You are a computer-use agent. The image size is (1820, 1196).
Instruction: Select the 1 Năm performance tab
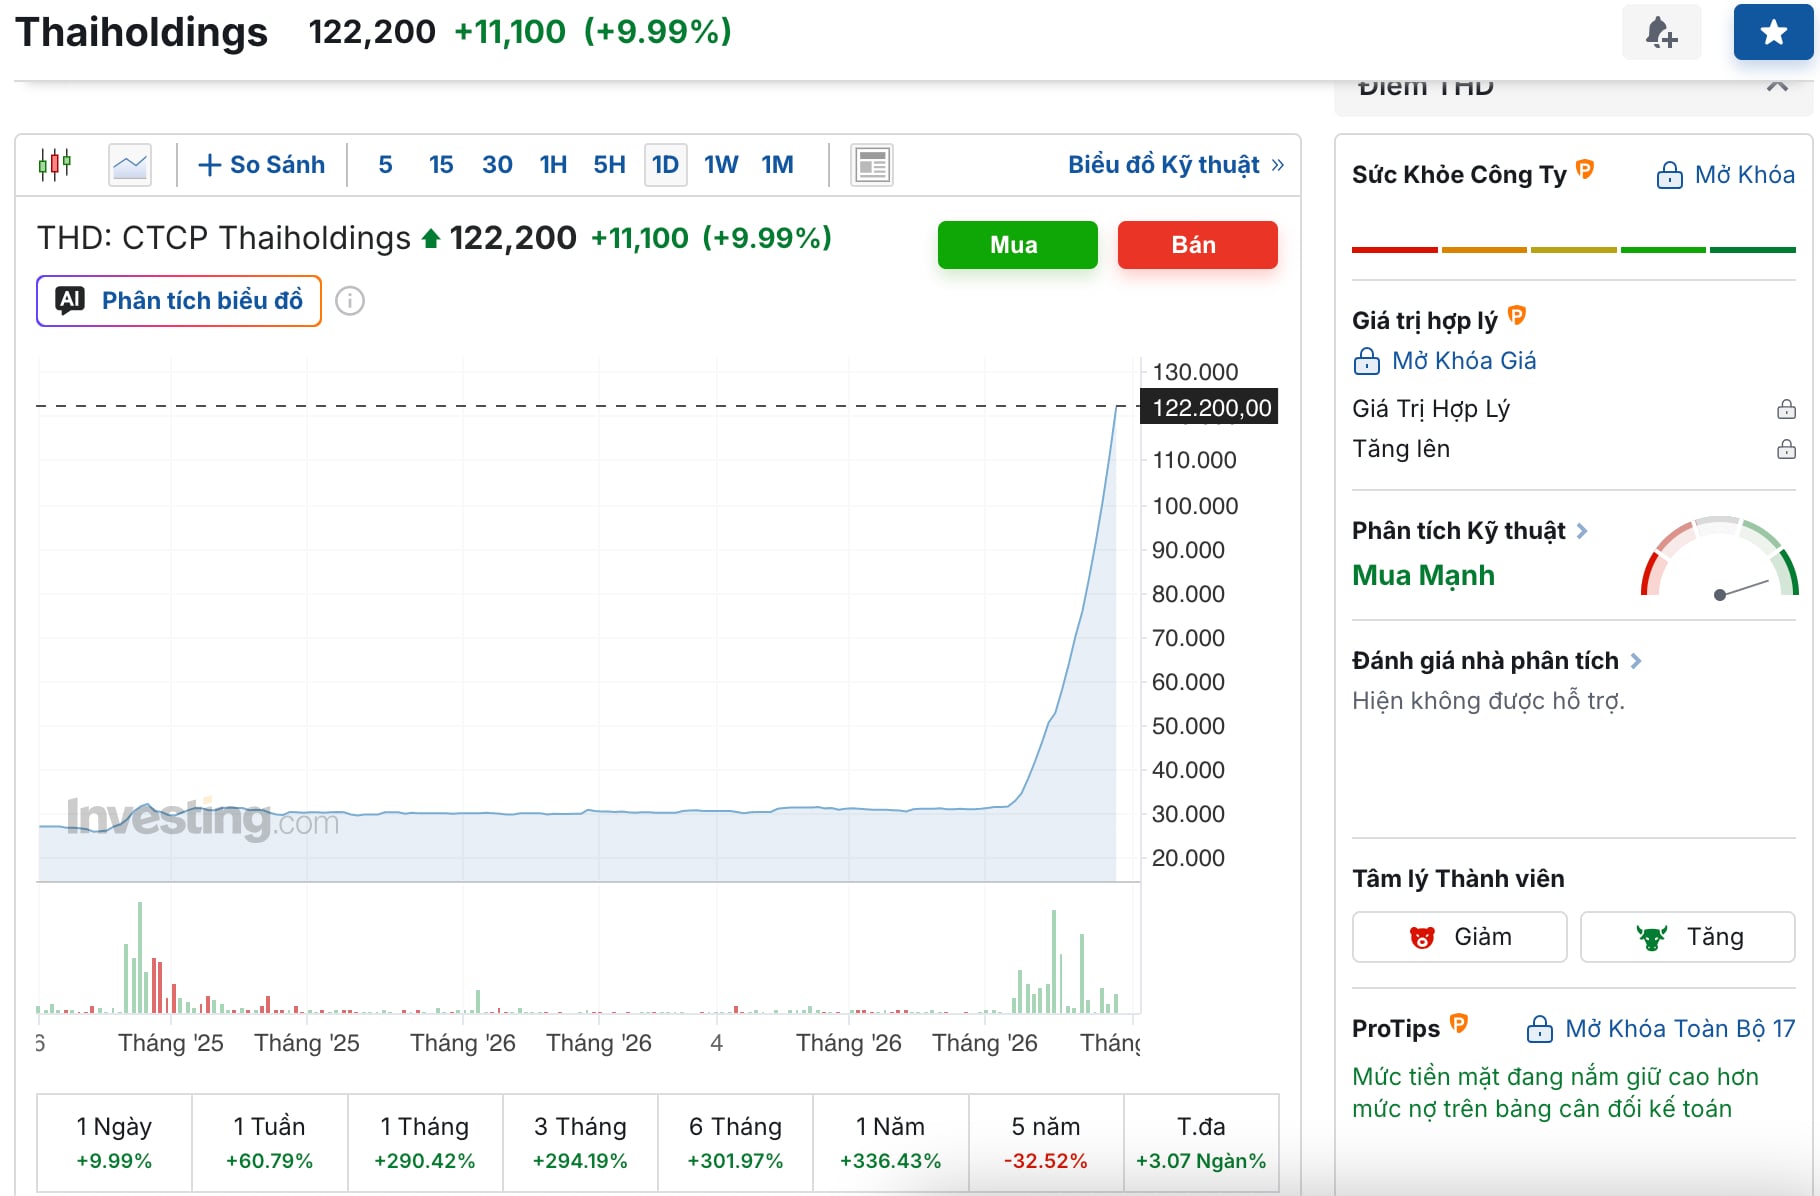point(890,1142)
